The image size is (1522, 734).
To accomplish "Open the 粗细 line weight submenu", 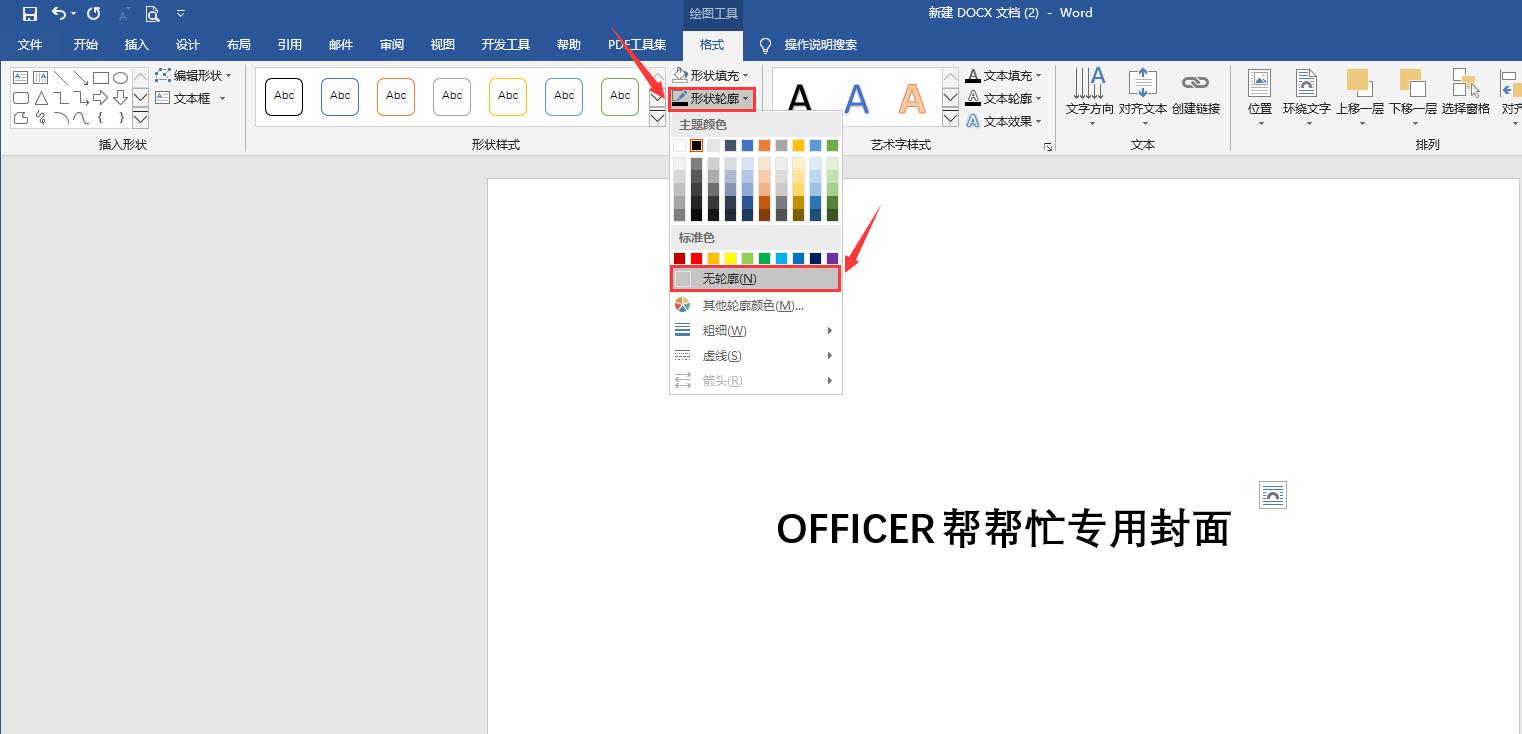I will (x=722, y=330).
